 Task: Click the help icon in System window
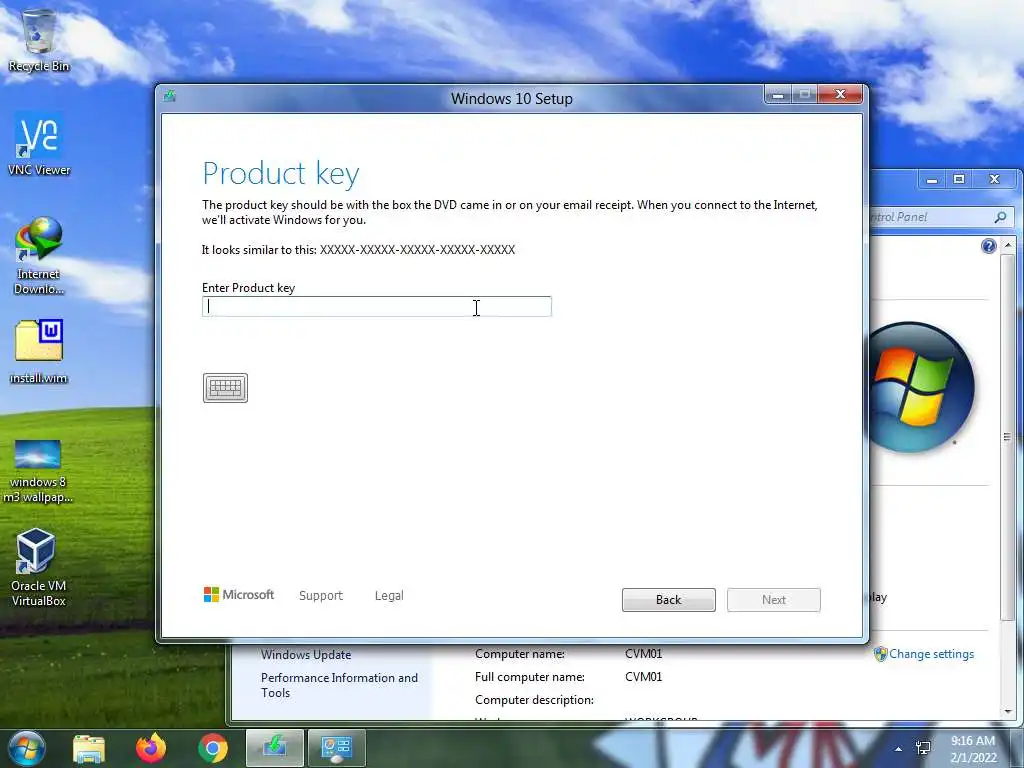[989, 246]
